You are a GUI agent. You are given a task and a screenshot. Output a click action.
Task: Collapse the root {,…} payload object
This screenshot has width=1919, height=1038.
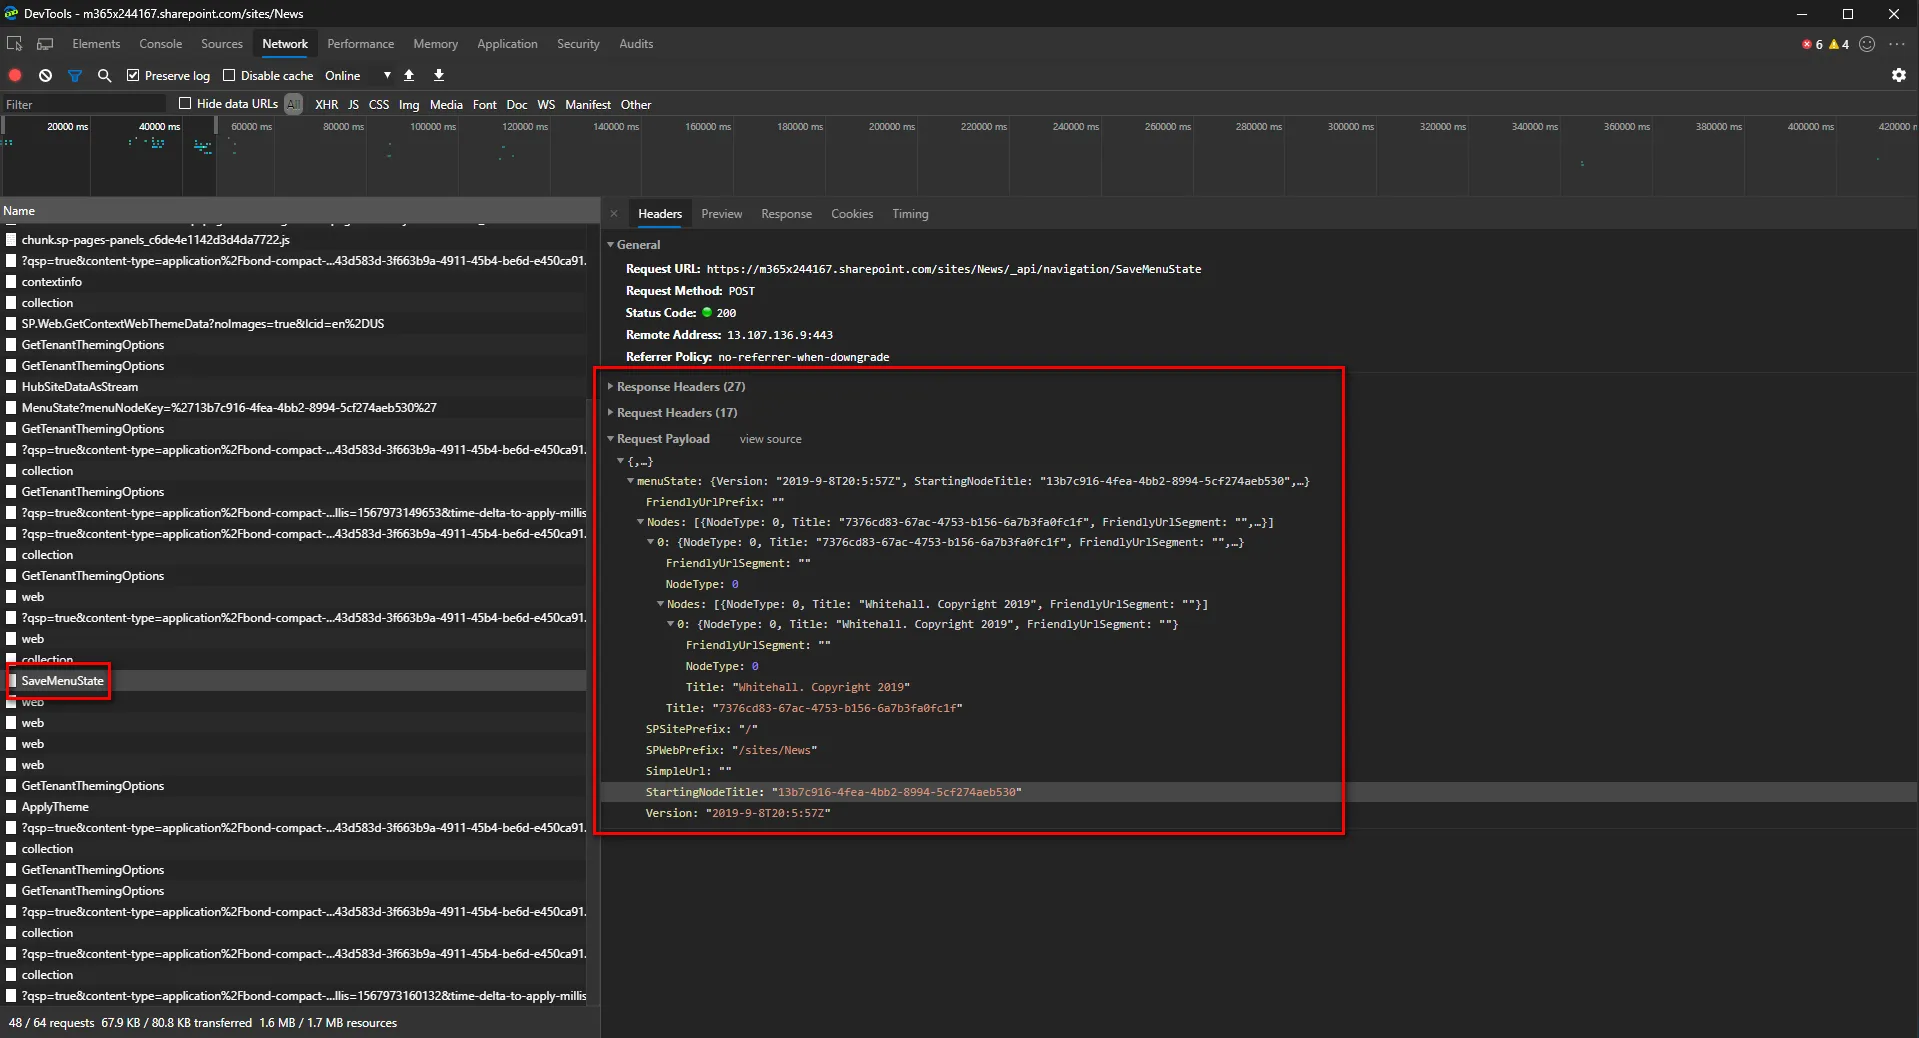click(x=621, y=461)
